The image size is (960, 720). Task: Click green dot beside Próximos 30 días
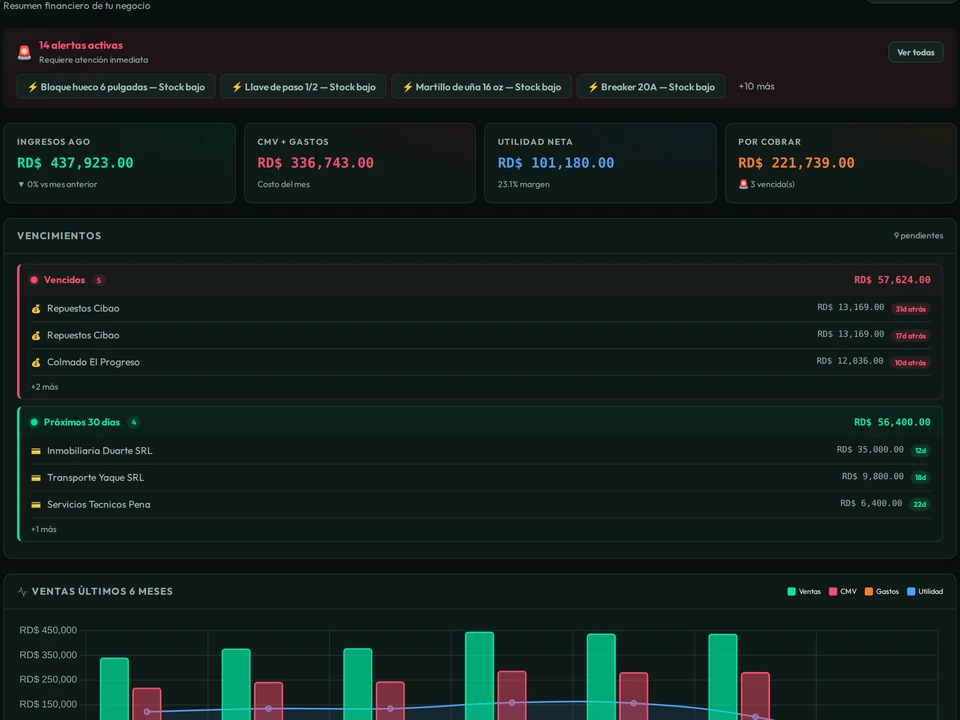(x=34, y=422)
